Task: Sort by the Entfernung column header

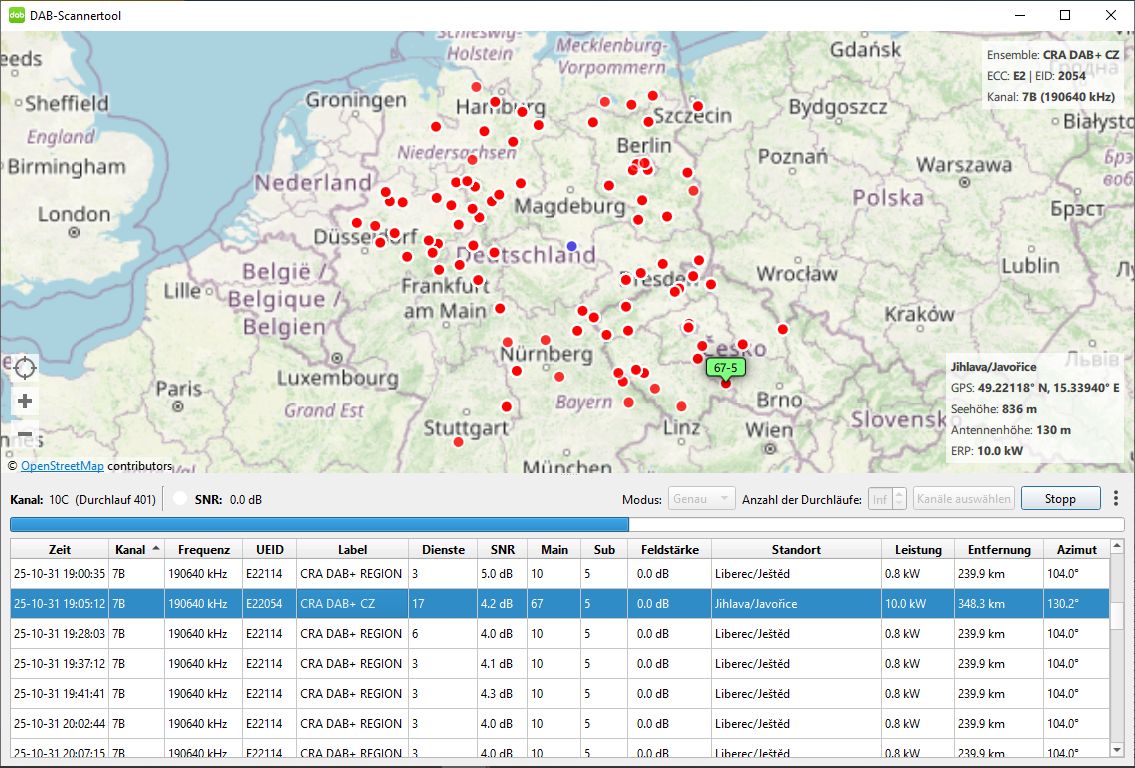Action: pyautogui.click(x=998, y=549)
